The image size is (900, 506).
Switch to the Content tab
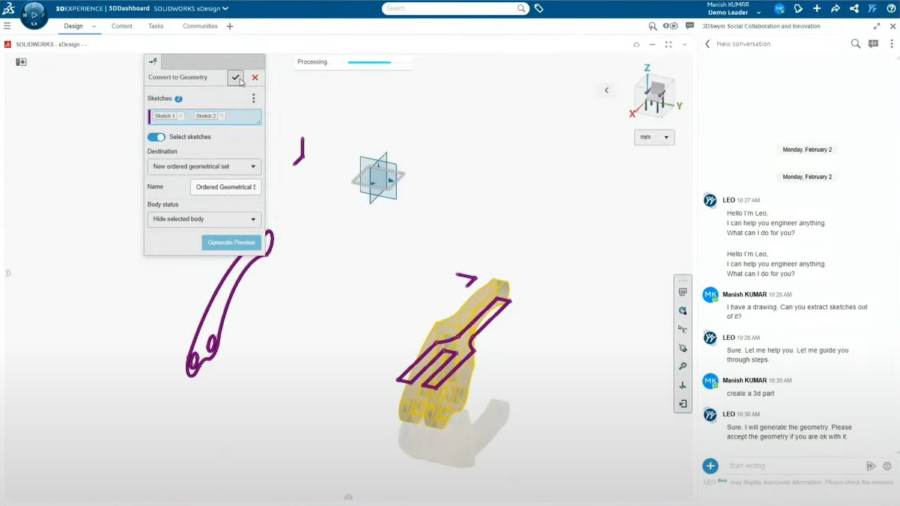click(x=122, y=26)
